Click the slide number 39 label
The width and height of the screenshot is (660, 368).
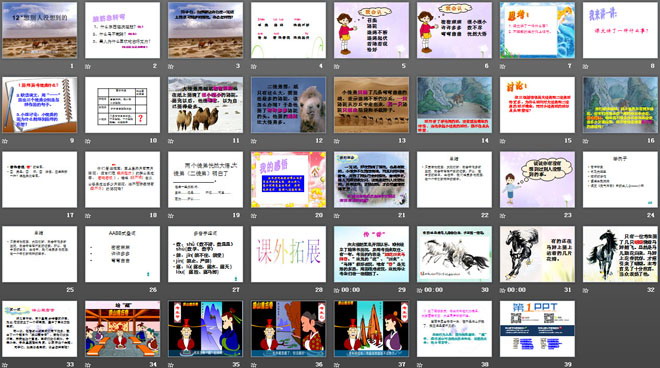pos(568,364)
